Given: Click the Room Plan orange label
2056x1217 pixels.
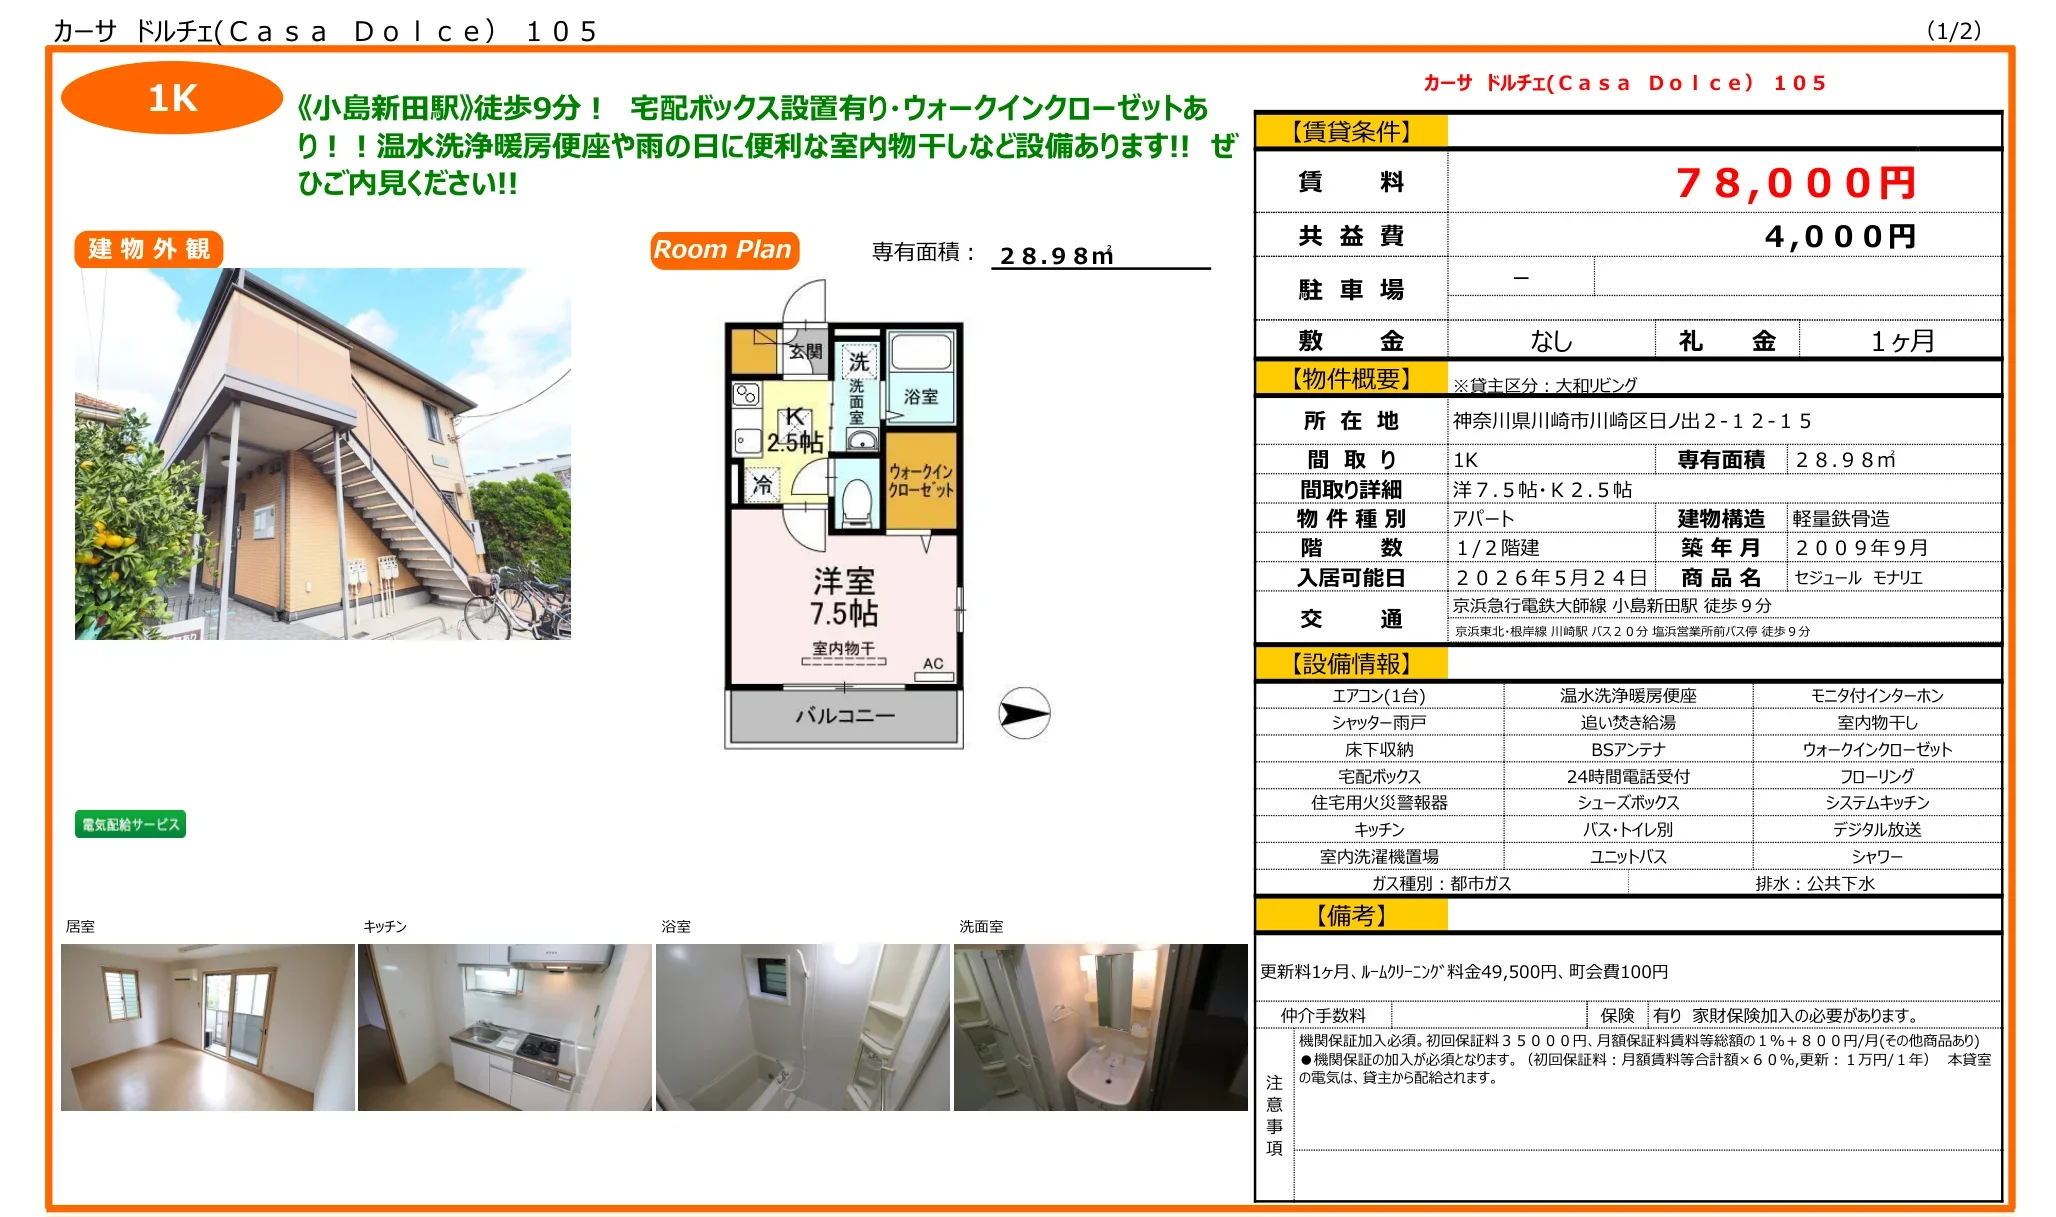Looking at the screenshot, I should [x=723, y=250].
